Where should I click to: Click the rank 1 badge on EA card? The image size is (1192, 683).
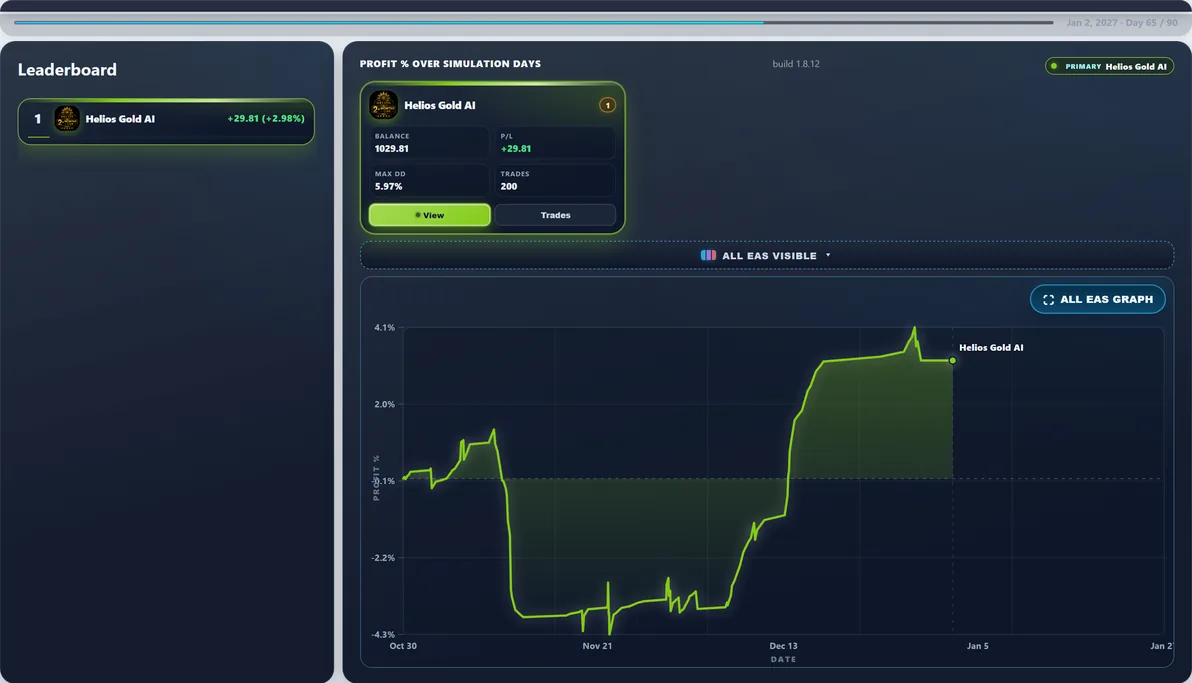(607, 105)
